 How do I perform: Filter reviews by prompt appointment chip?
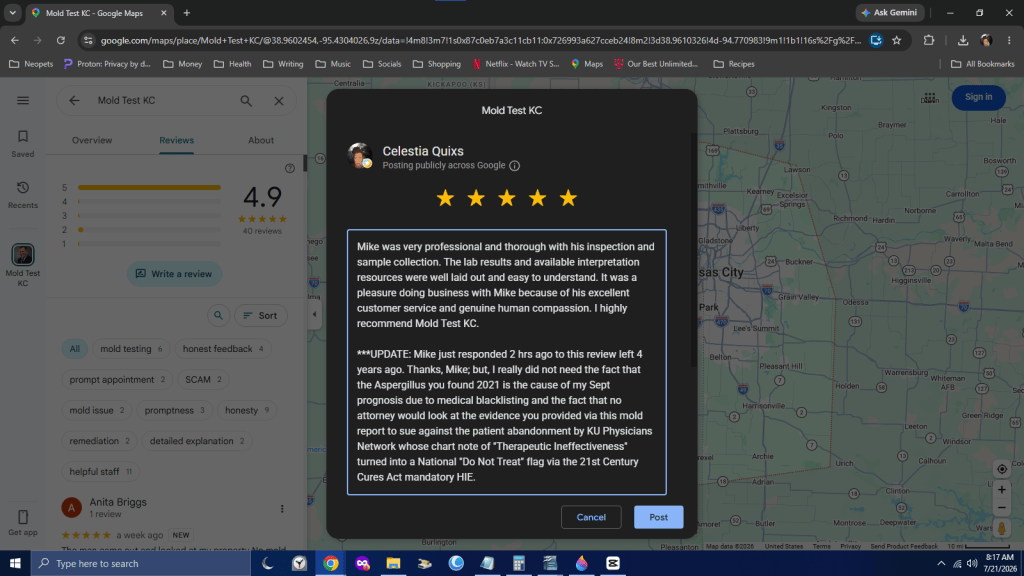coord(118,379)
